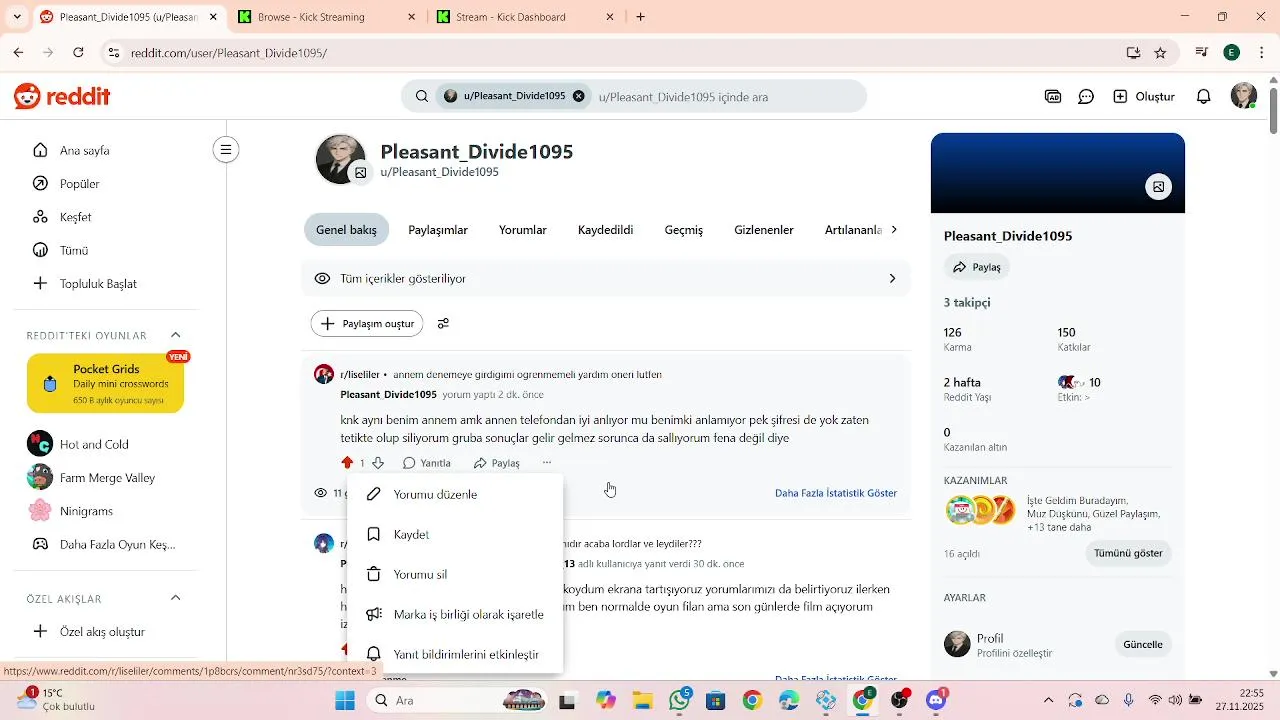Collapse the left sidebar with the hamburger button
Image resolution: width=1280 pixels, height=720 pixels.
tap(226, 150)
